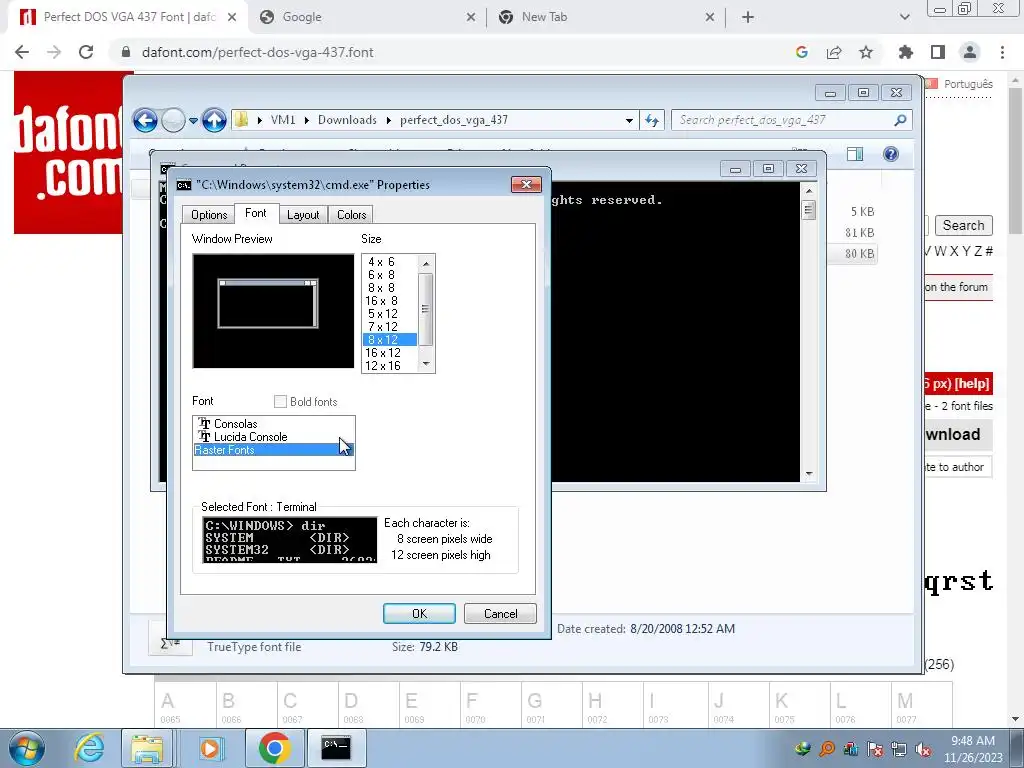Click the clock in system tray
The width and height of the screenshot is (1024, 768).
pyautogui.click(x=972, y=749)
